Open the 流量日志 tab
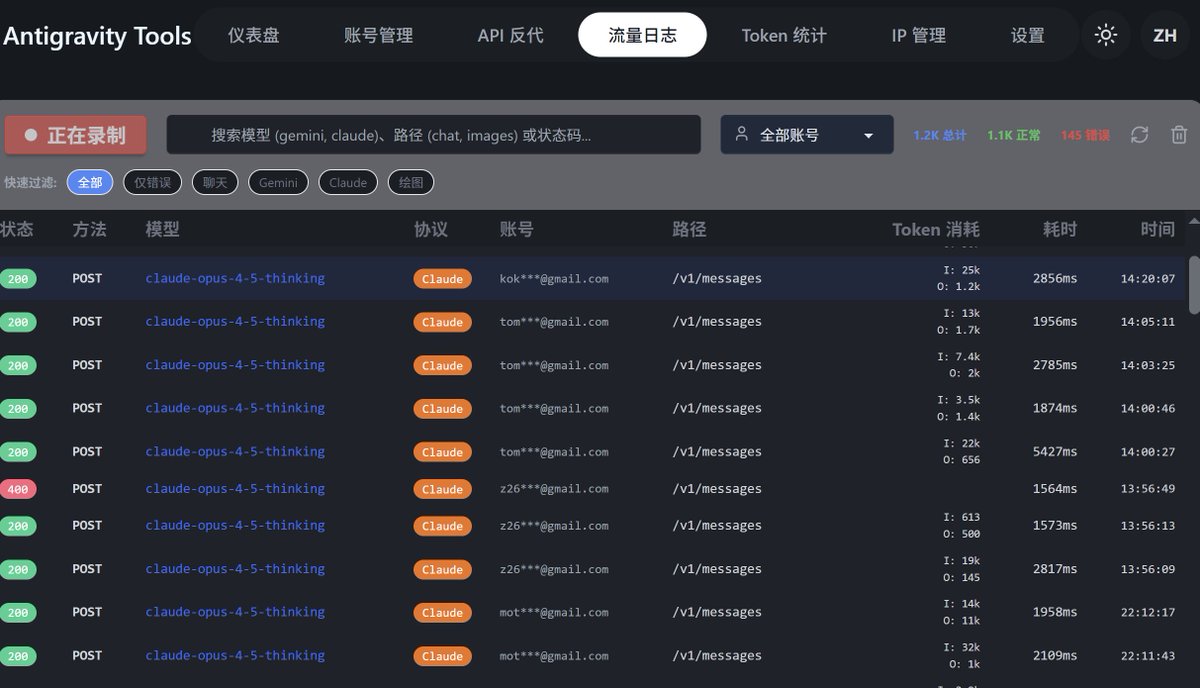1200x688 pixels. 642,35
